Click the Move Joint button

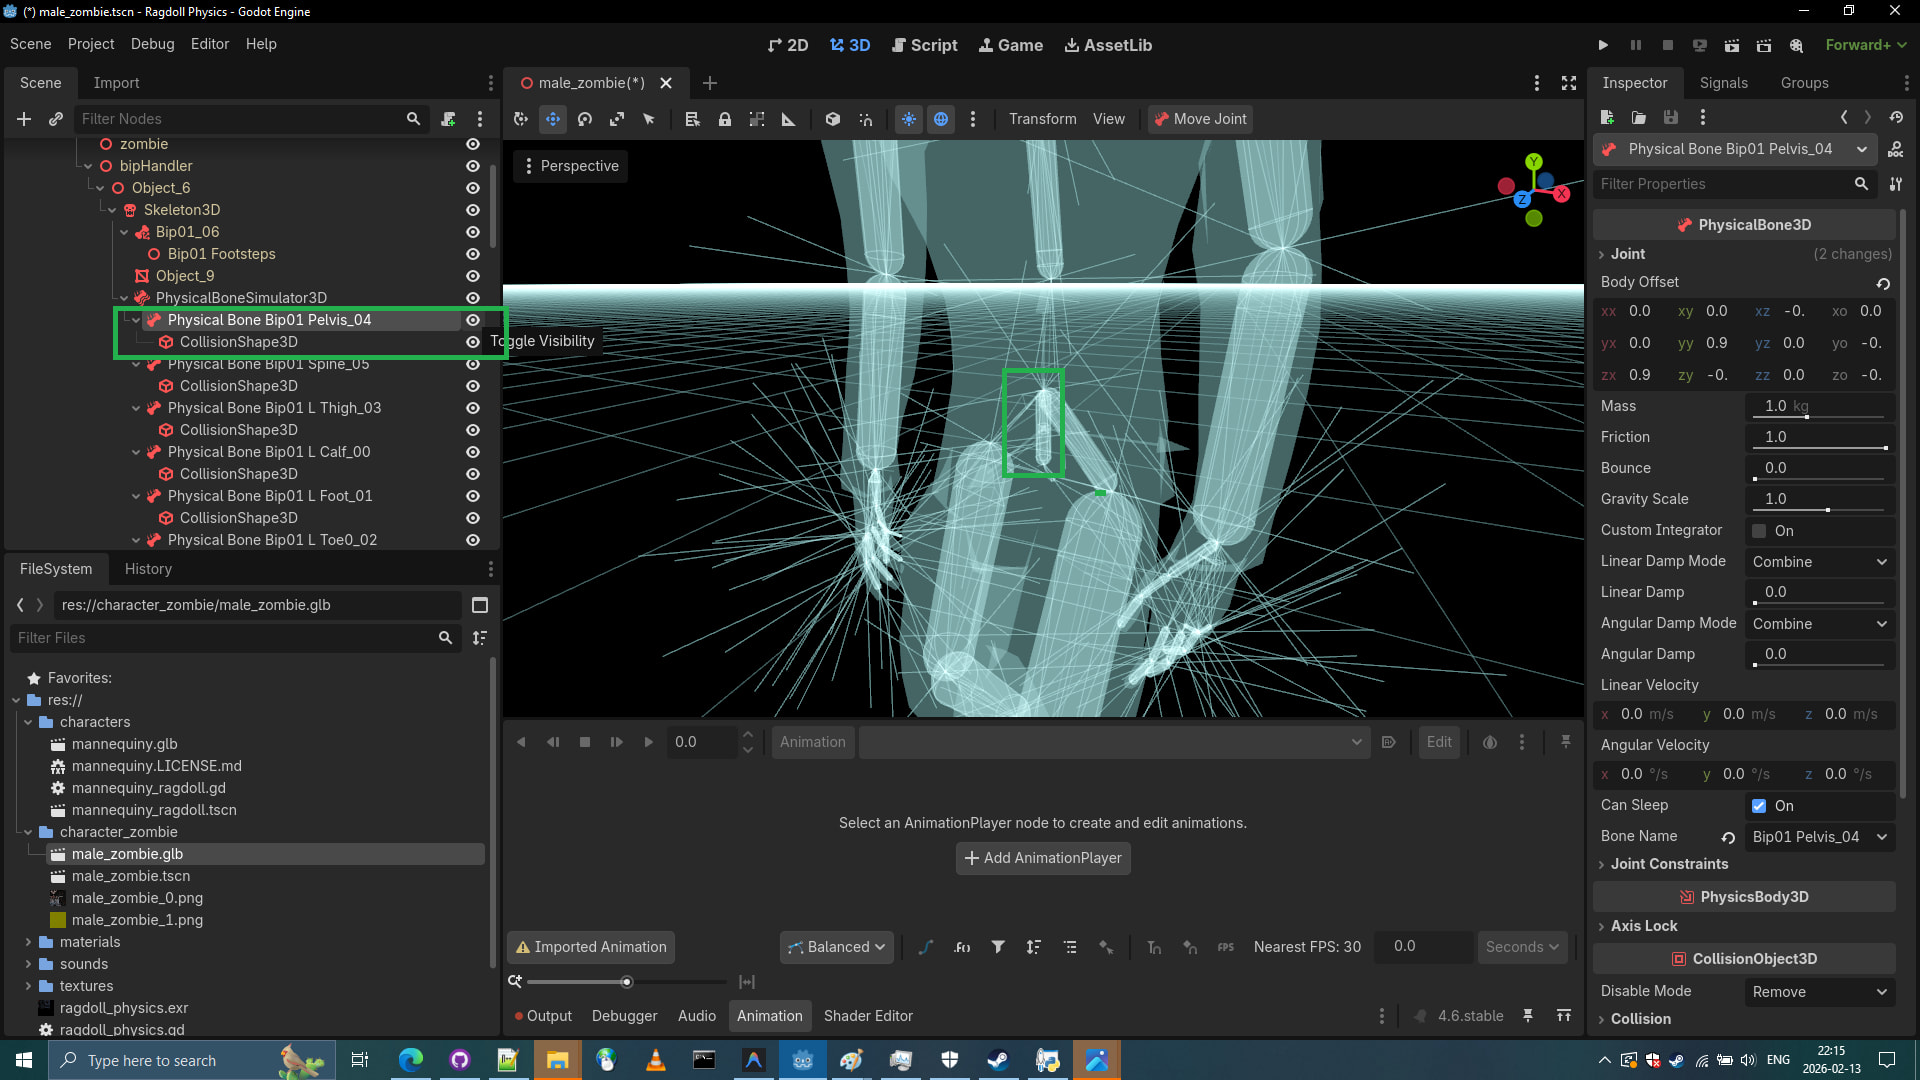pyautogui.click(x=1200, y=119)
